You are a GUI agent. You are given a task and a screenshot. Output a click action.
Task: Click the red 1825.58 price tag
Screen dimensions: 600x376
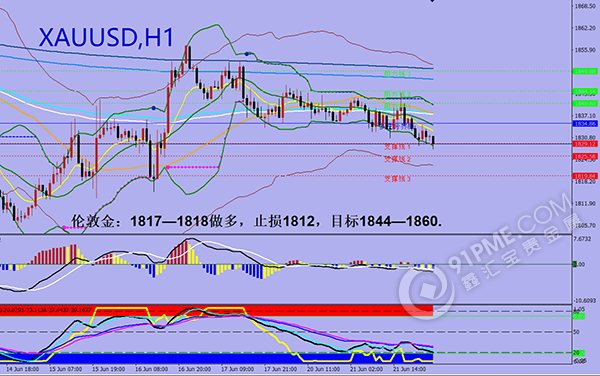tap(585, 156)
